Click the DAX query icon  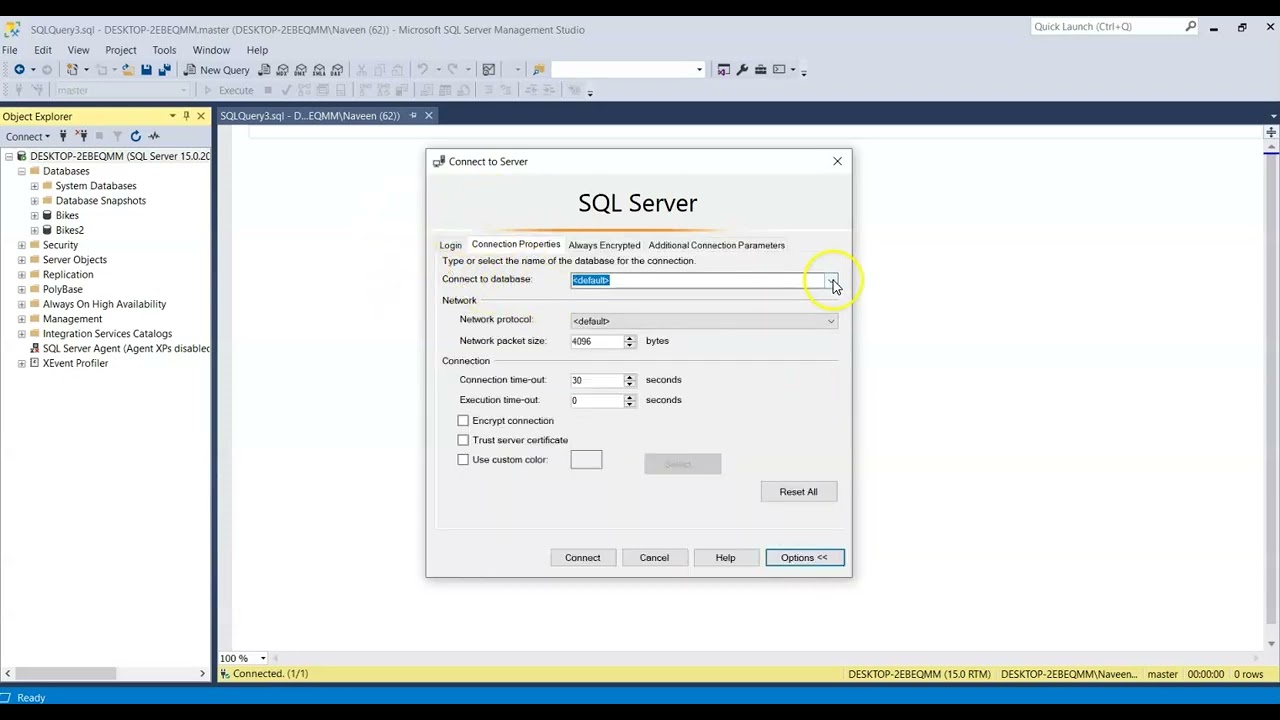(x=337, y=70)
